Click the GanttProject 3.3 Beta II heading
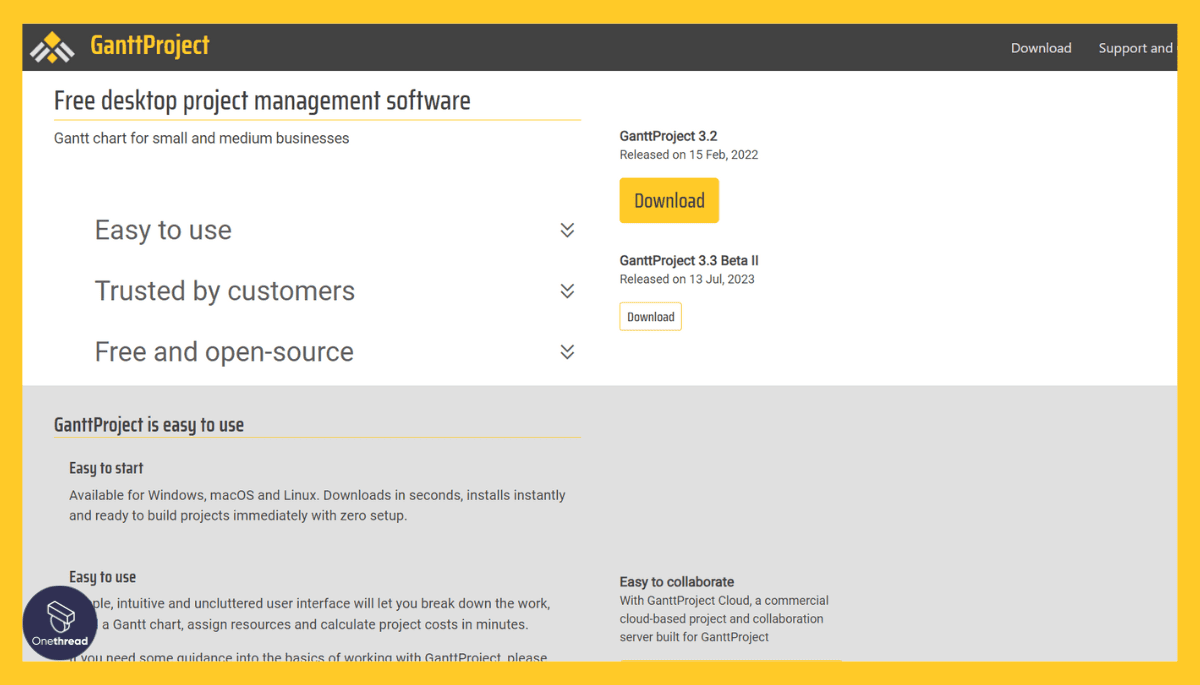Image resolution: width=1200 pixels, height=685 pixels. [x=689, y=261]
